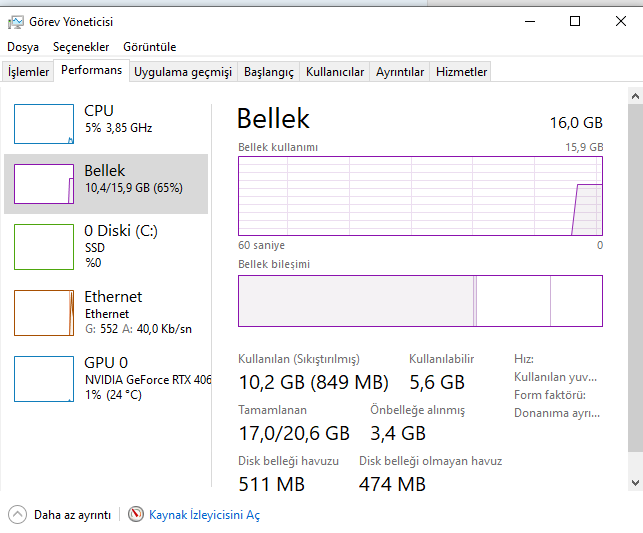Viewport: 643px width, 533px height.
Task: Click the Daha az ayrıntı button label
Action: tap(72, 515)
